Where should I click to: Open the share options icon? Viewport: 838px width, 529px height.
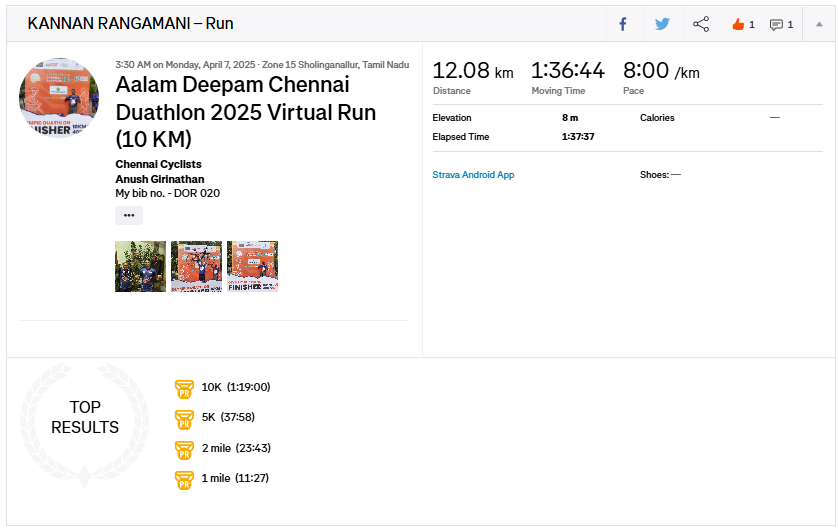[701, 24]
